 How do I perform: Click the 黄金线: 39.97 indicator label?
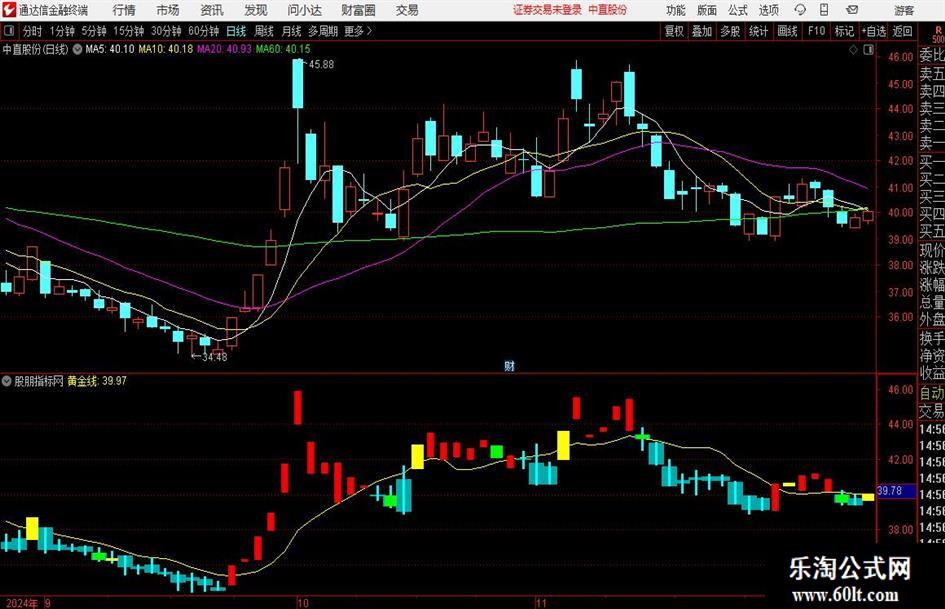pyautogui.click(x=97, y=381)
